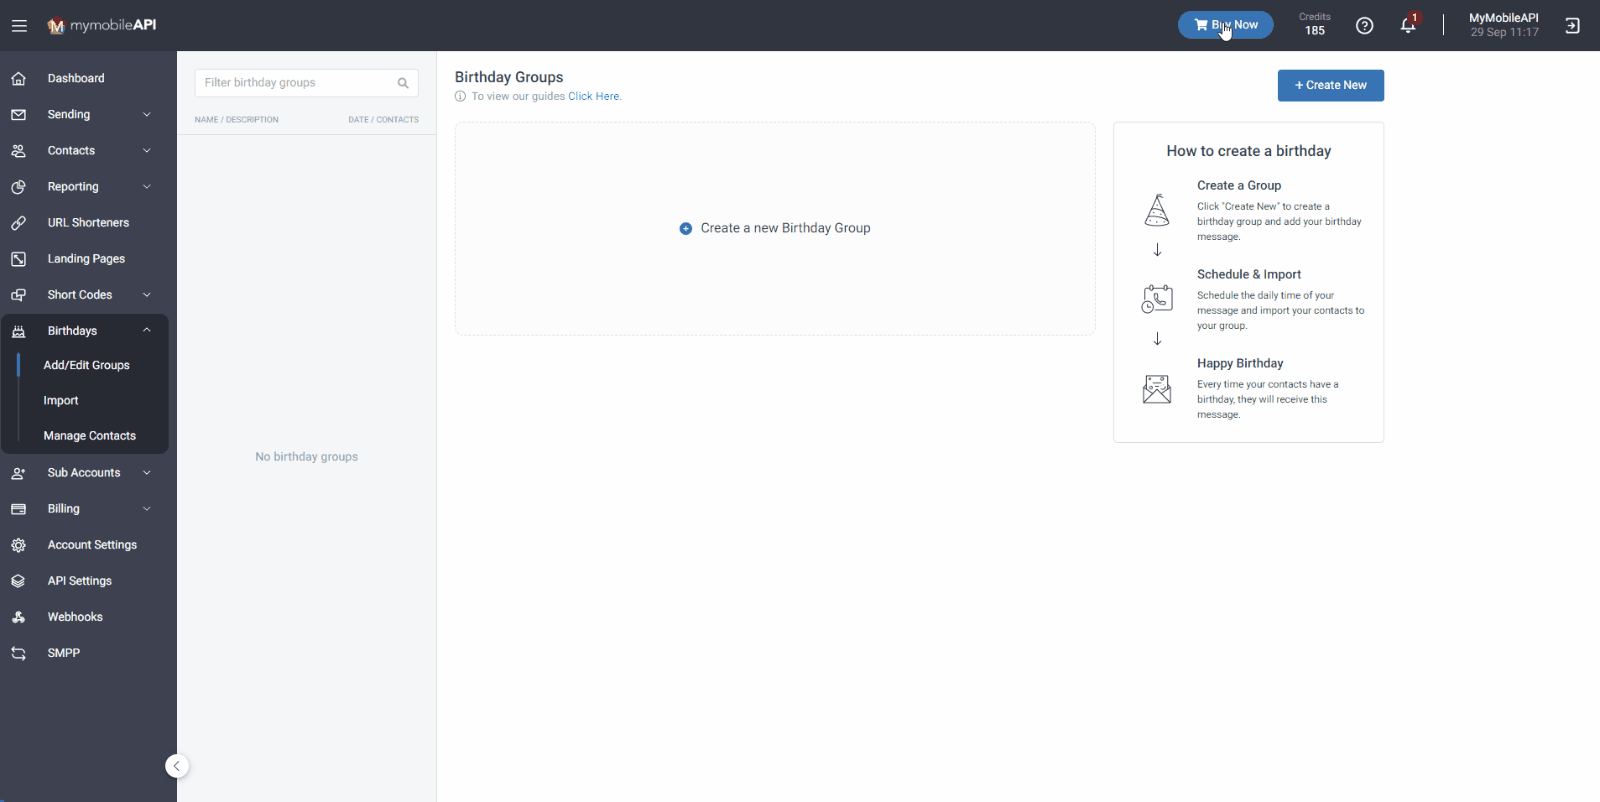Viewport: 1600px width, 802px height.
Task: Open Webhooks page
Action: click(75, 616)
